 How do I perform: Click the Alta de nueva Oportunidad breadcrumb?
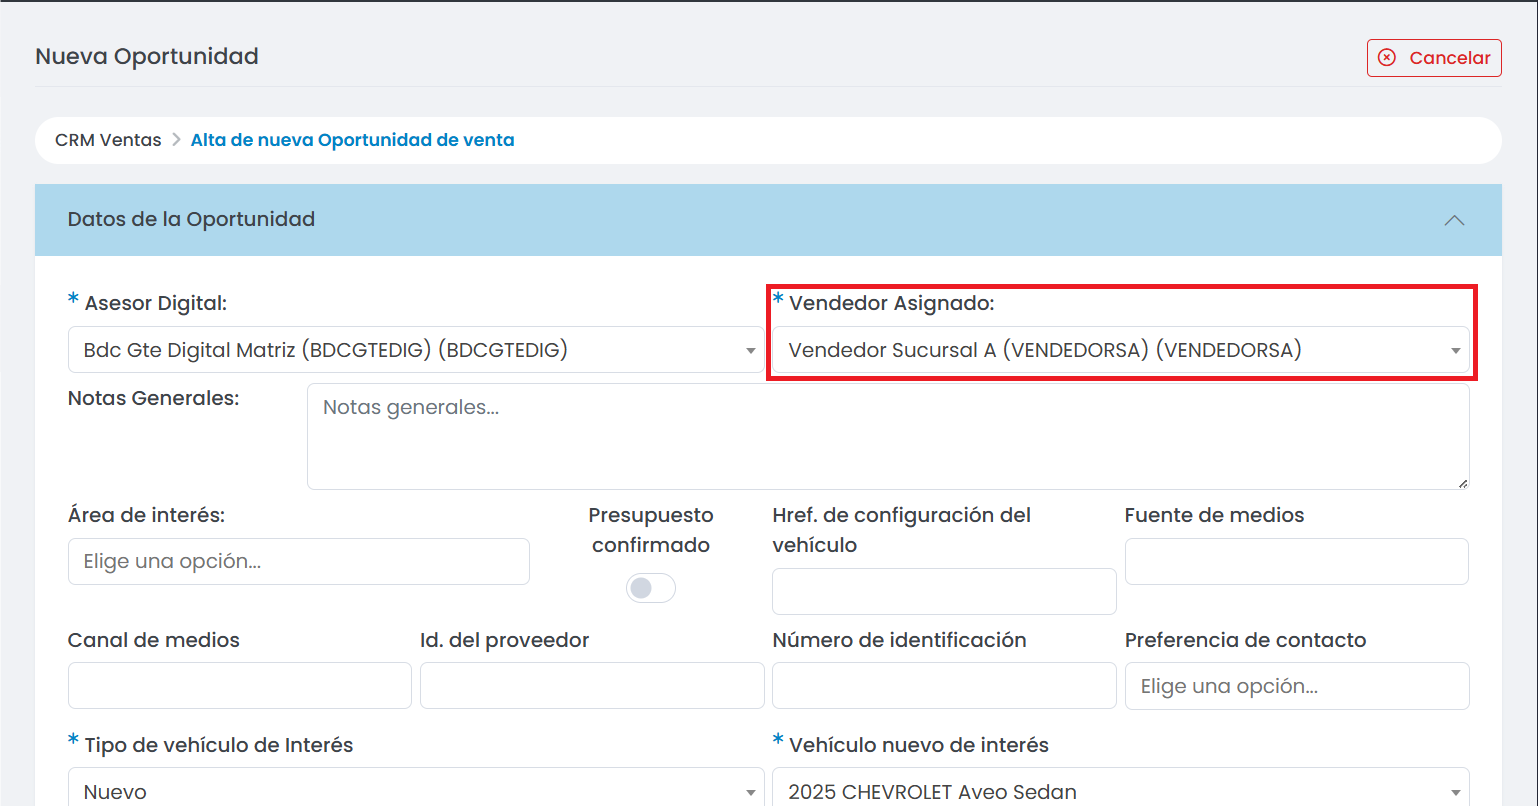352,140
